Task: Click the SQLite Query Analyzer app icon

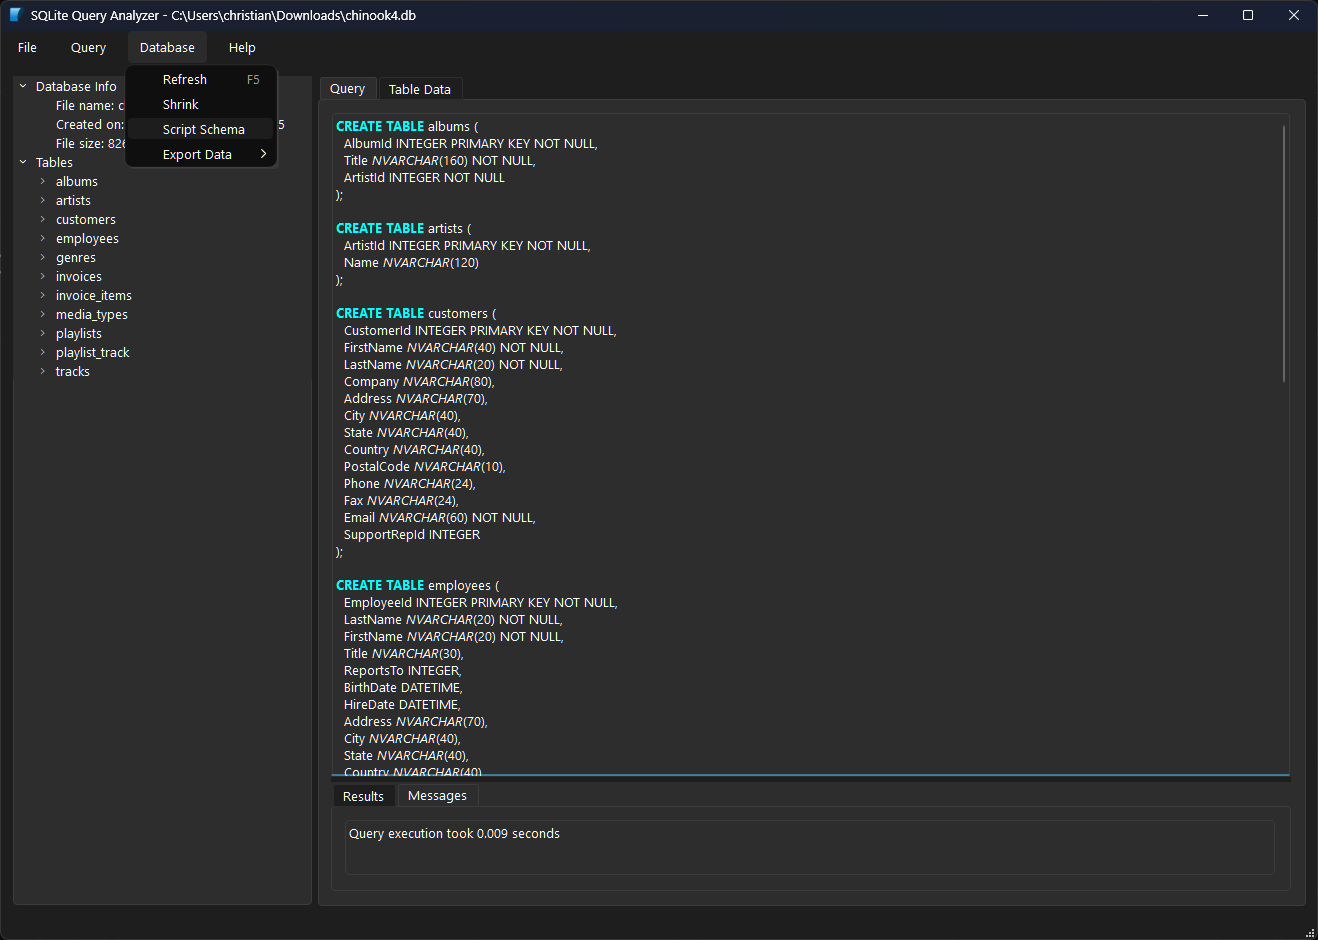Action: (x=15, y=15)
